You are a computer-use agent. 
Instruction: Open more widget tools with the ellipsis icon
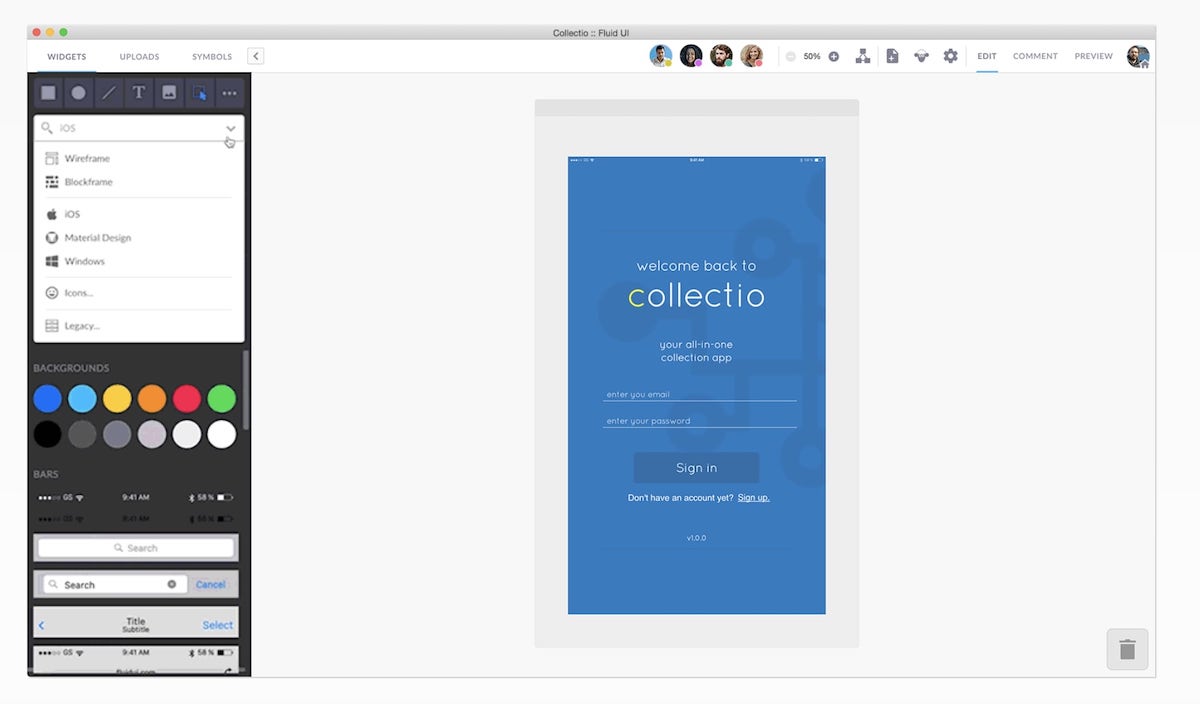228,92
